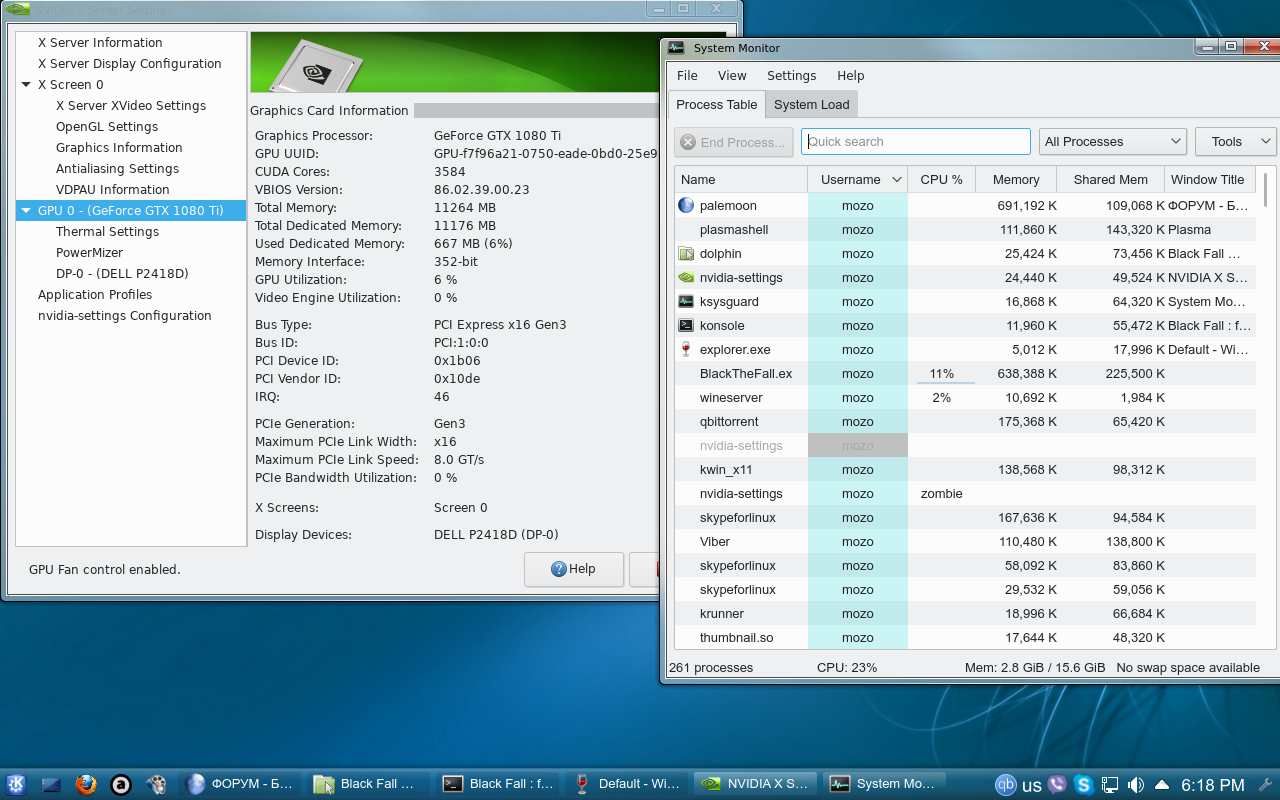1280x800 pixels.
Task: Click the GIMP launcher icon in the panel
Action: [156, 784]
